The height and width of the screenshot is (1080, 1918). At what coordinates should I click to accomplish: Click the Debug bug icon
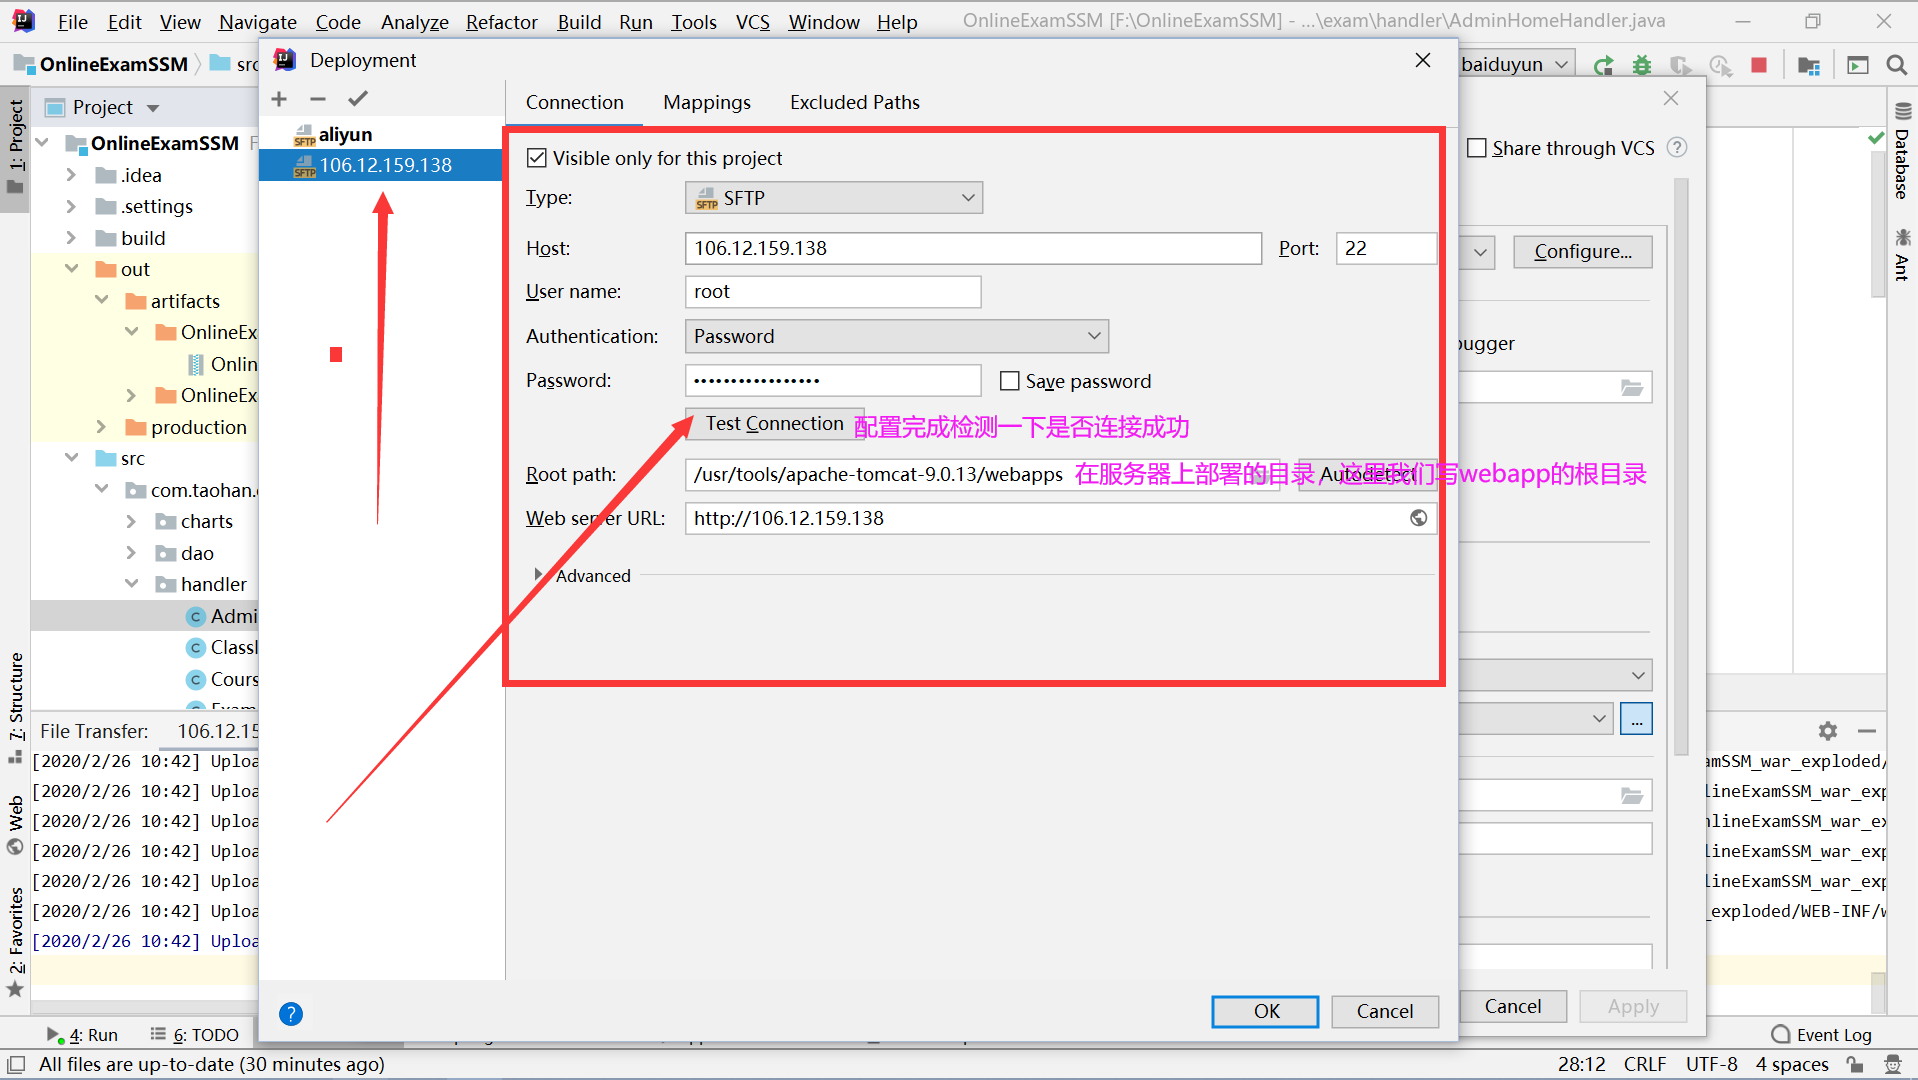click(x=1642, y=65)
